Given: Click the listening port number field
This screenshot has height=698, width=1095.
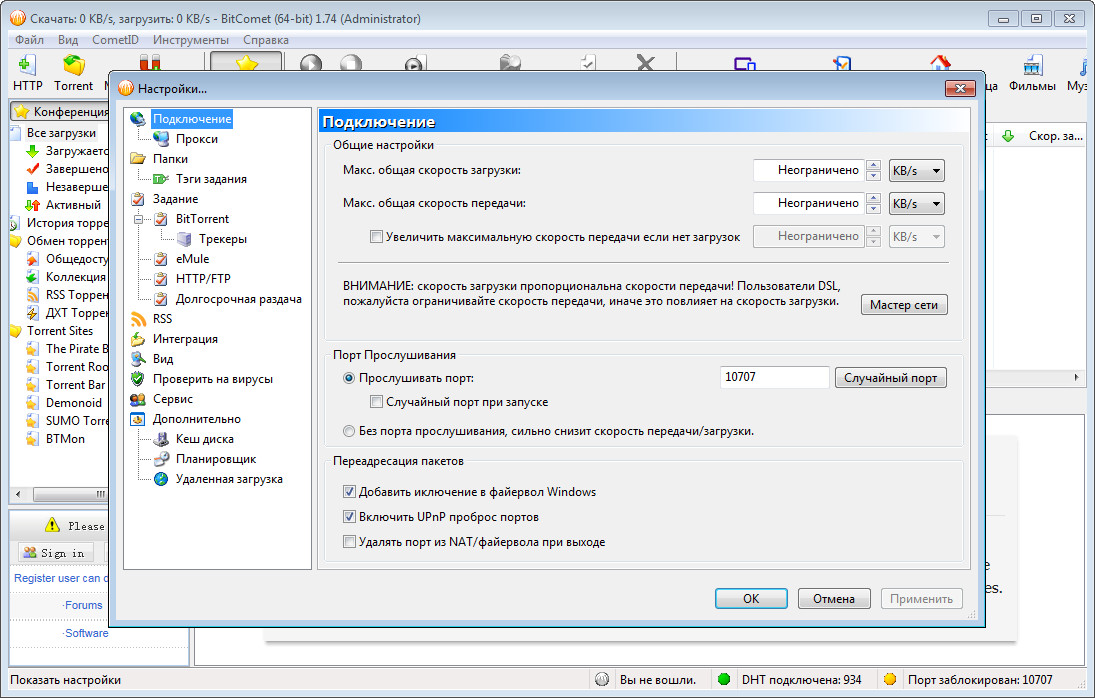Looking at the screenshot, I should [774, 378].
